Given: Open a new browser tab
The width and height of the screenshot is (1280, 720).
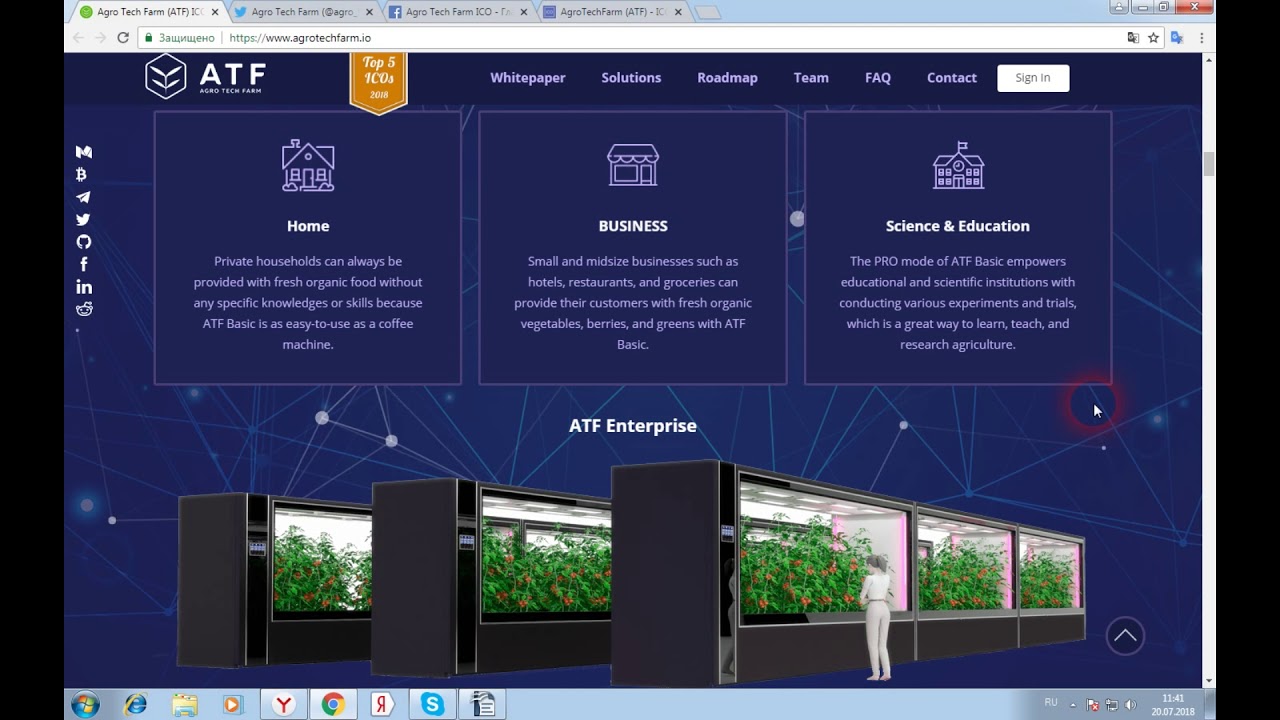Looking at the screenshot, I should (x=707, y=13).
